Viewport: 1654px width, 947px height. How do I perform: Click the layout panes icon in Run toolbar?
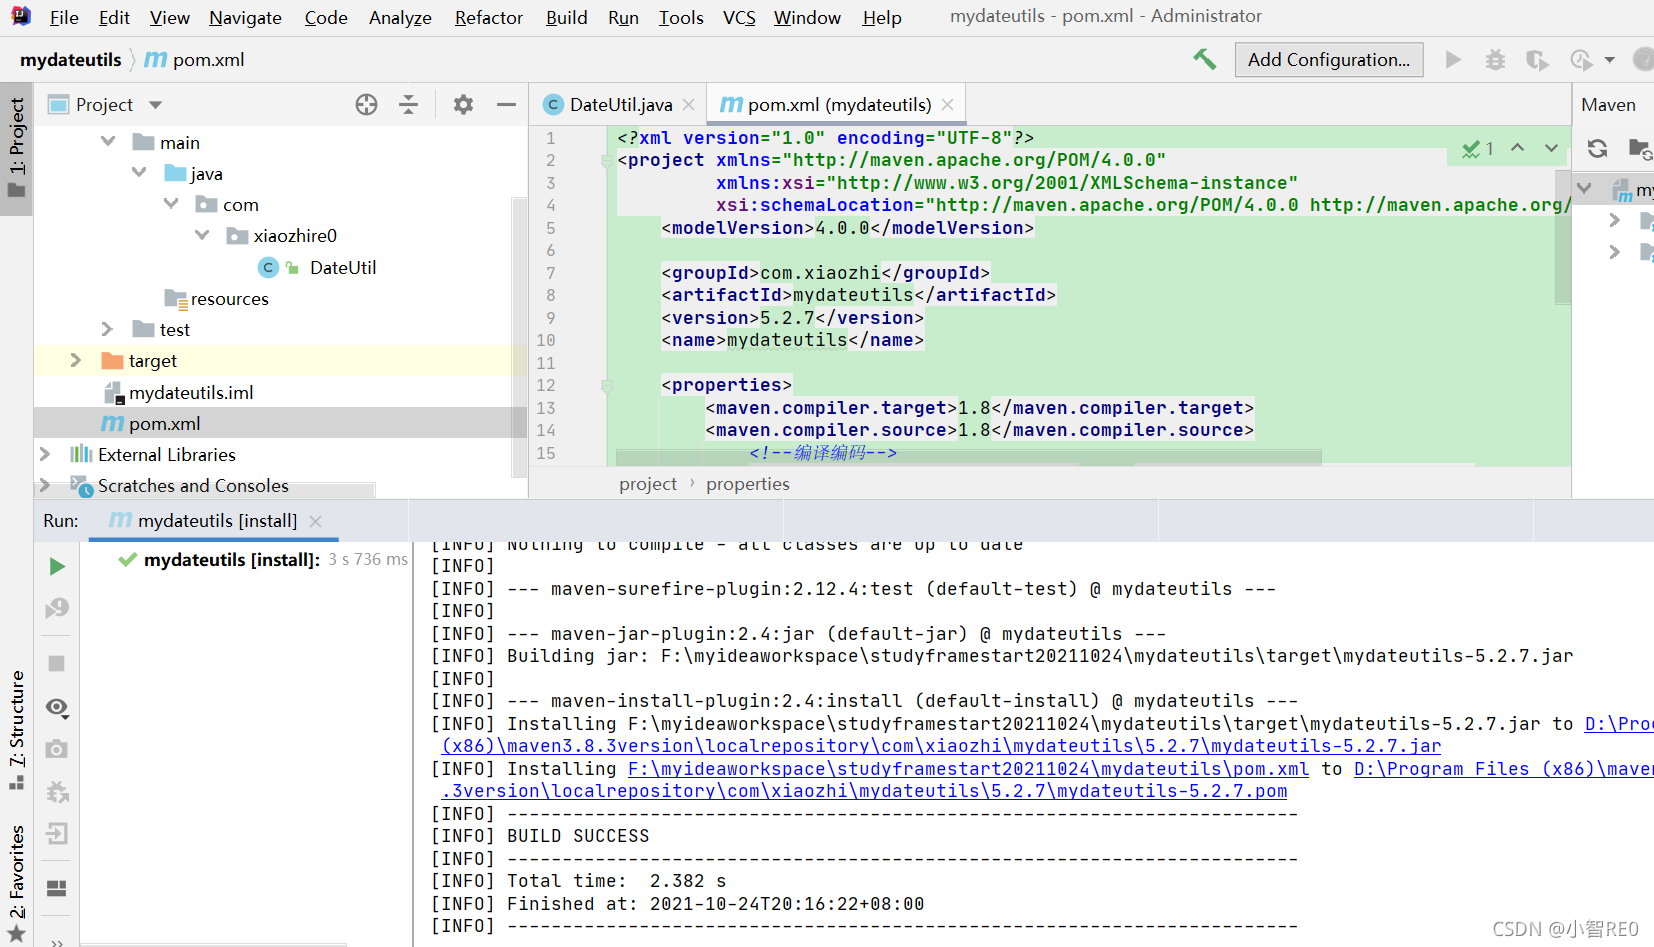[x=57, y=888]
